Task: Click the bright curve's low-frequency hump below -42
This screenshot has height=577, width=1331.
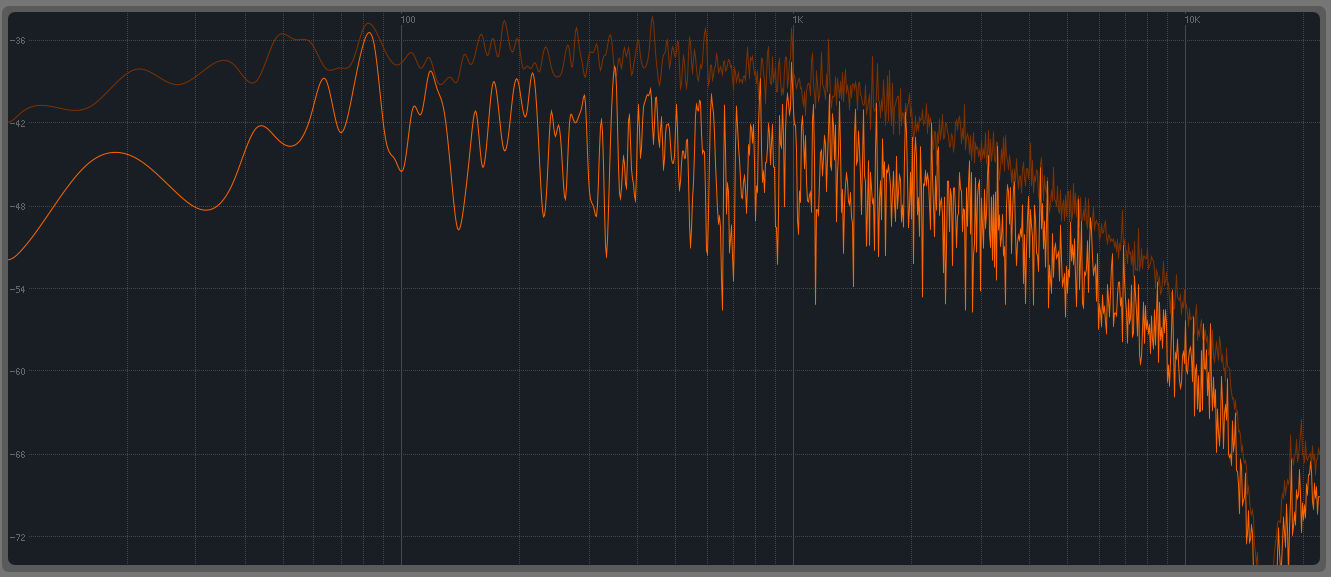Action: [116, 153]
